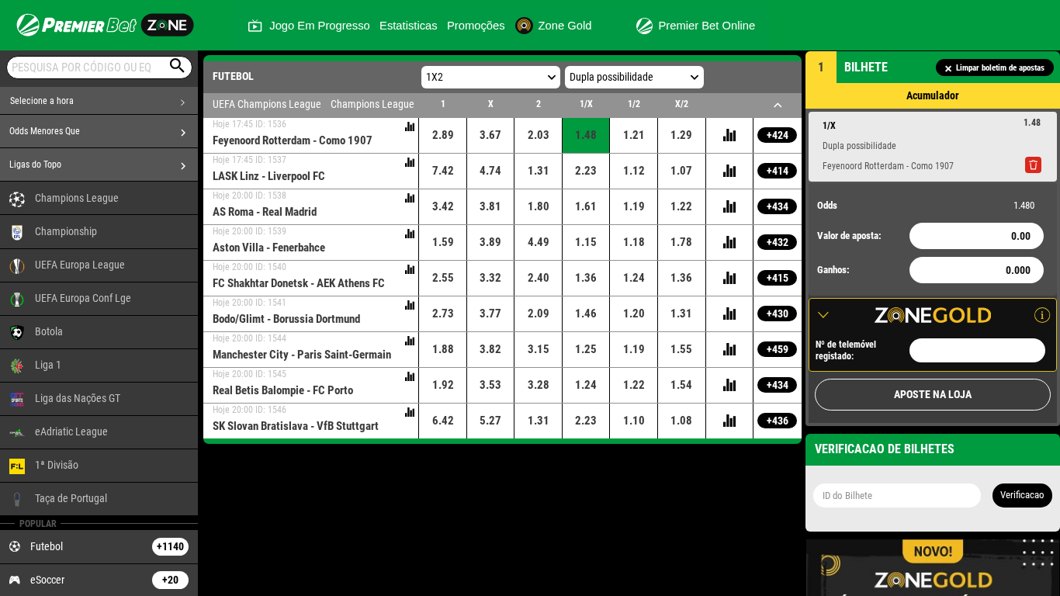Image resolution: width=1060 pixels, height=596 pixels.
Task: Click small stats icon beside AS Roma match name
Action: 410,198
